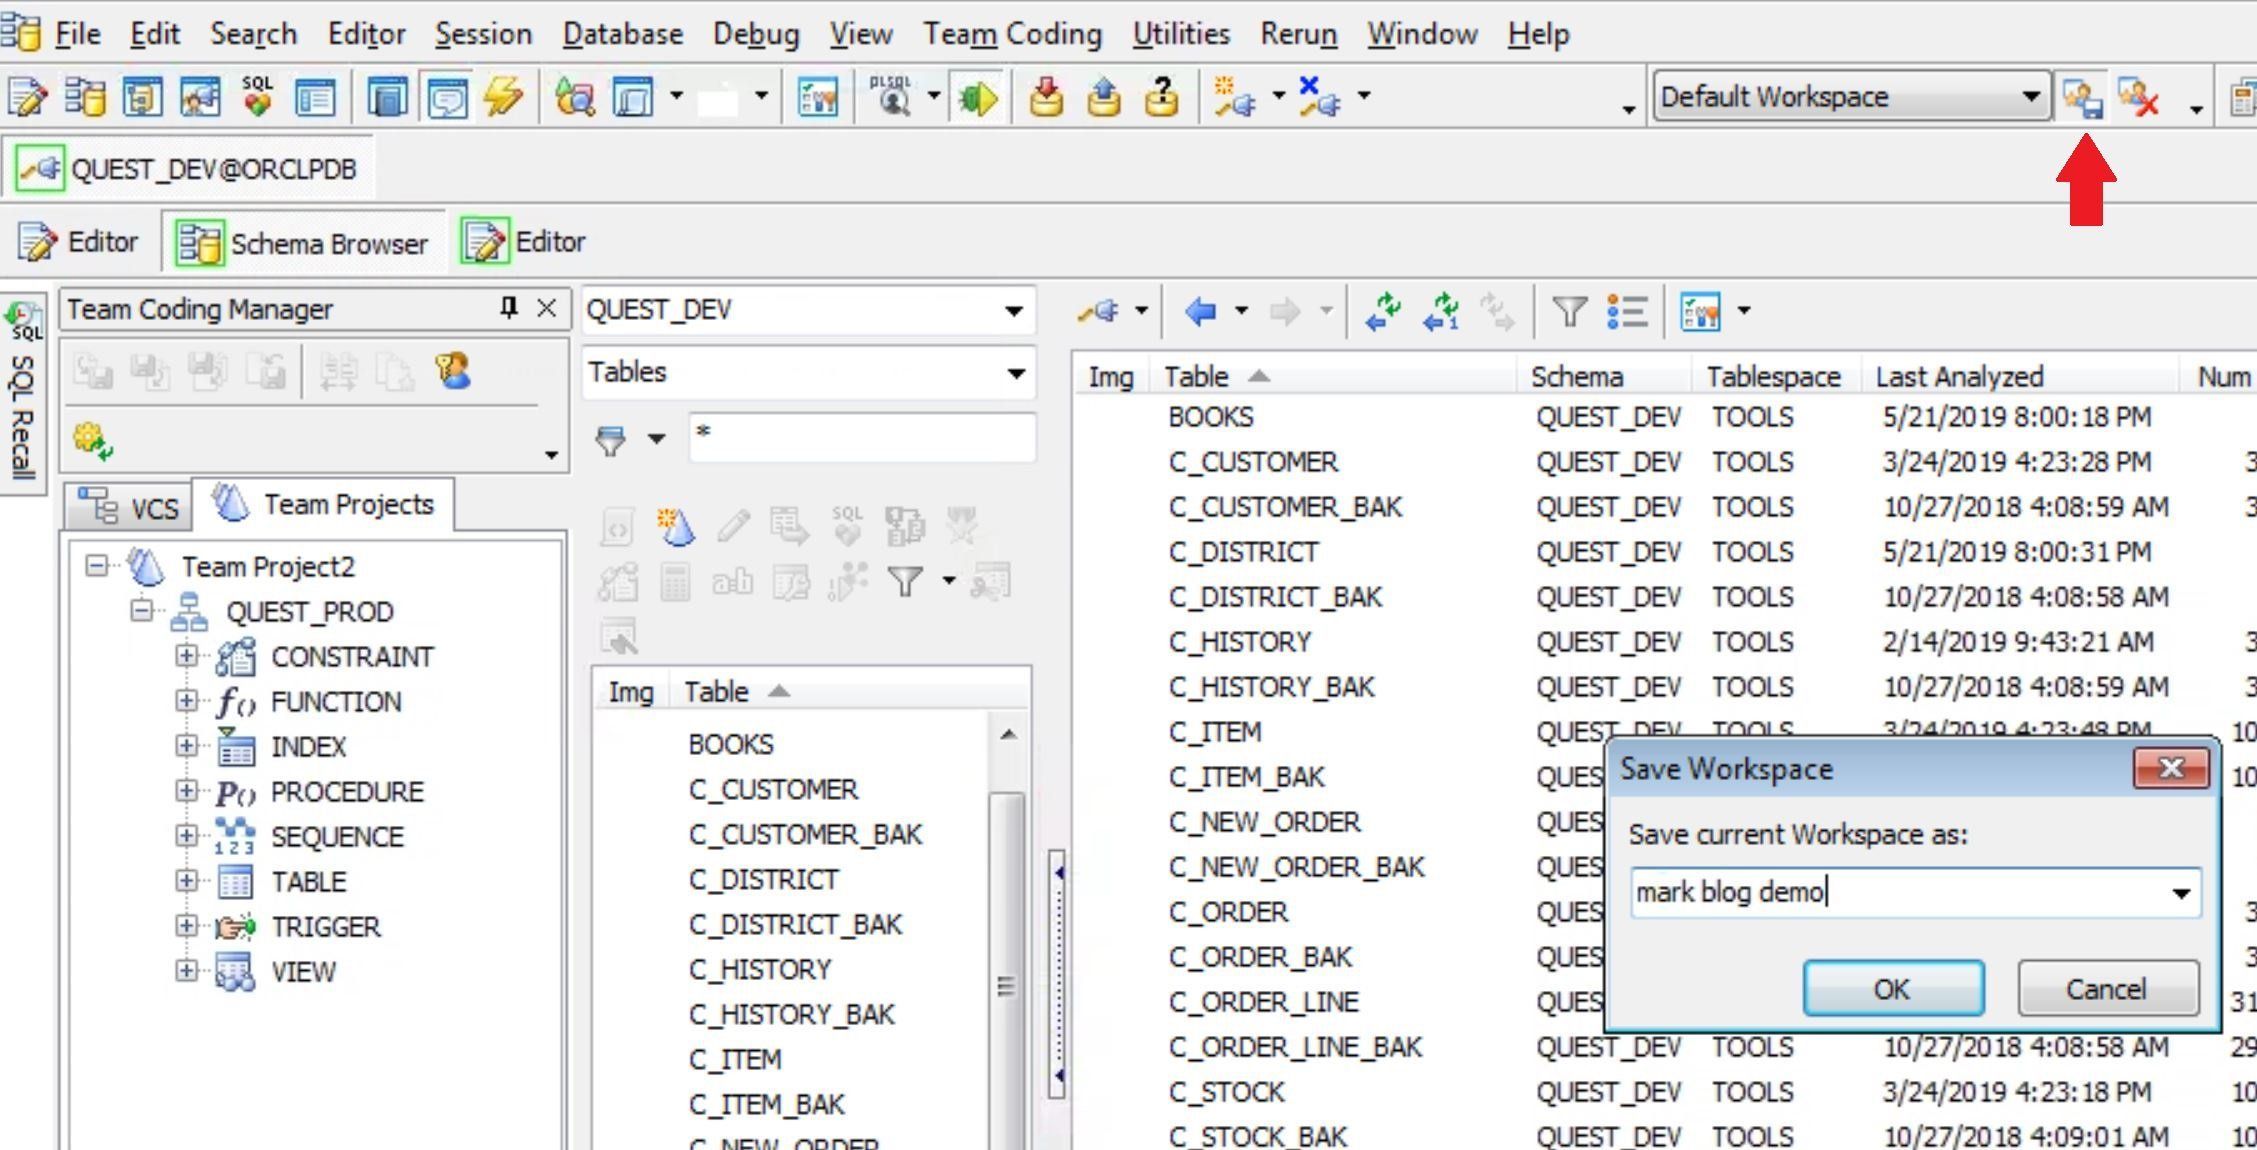Viewport: 2257px width, 1150px height.
Task: Click the asterisk filter text field
Action: click(x=861, y=437)
